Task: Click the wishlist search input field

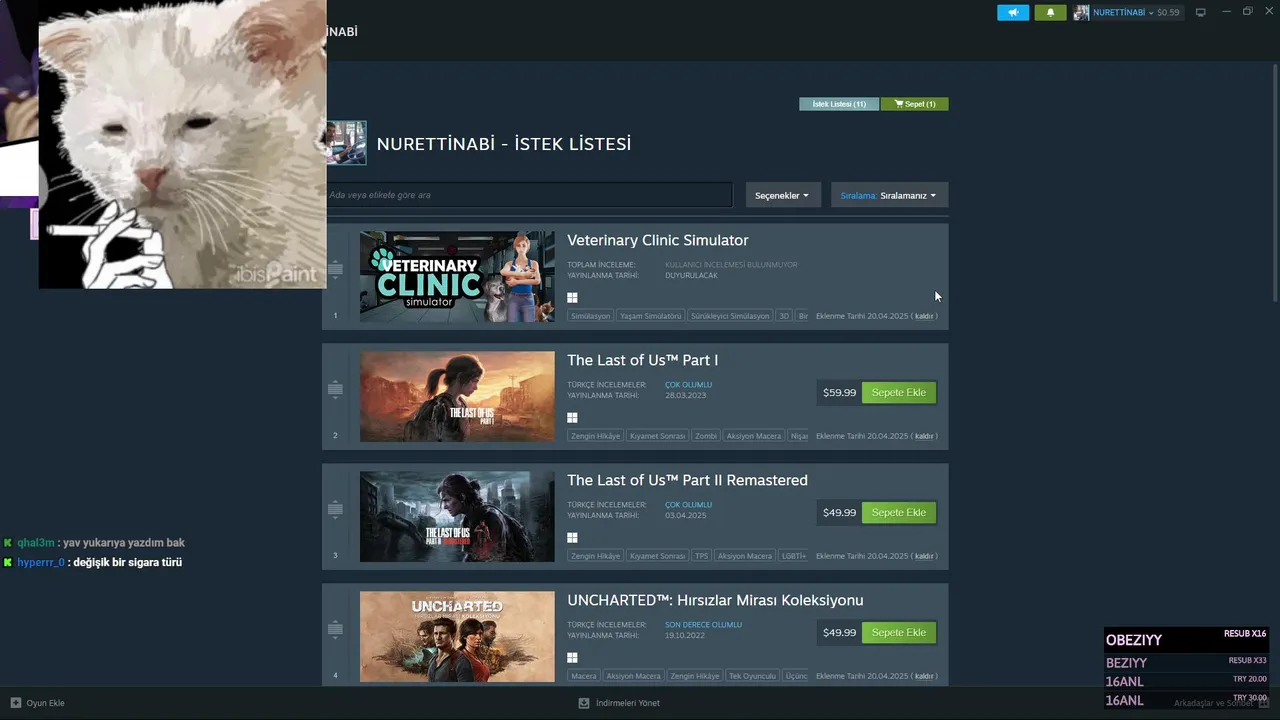Action: tap(528, 195)
